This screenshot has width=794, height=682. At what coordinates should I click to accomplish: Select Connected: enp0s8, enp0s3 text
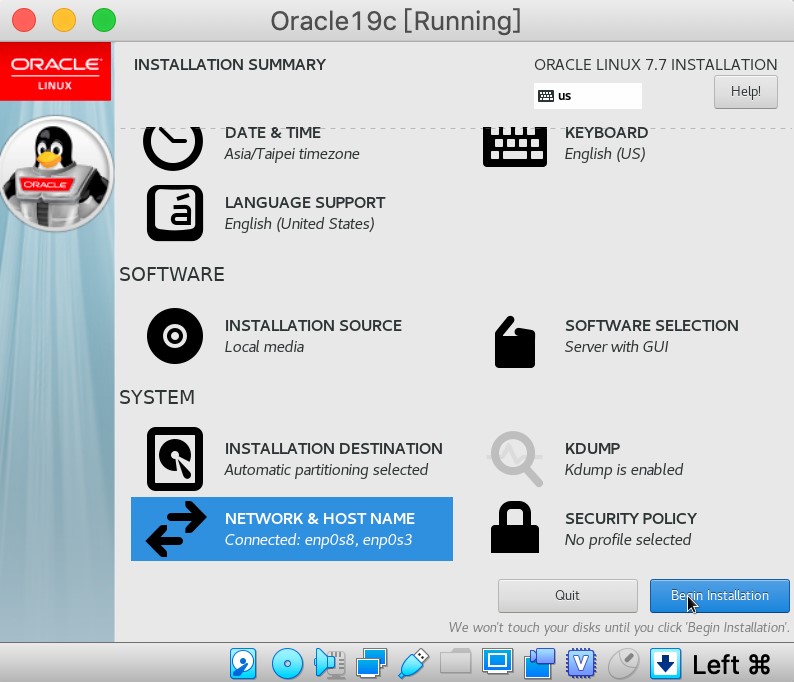click(318, 540)
